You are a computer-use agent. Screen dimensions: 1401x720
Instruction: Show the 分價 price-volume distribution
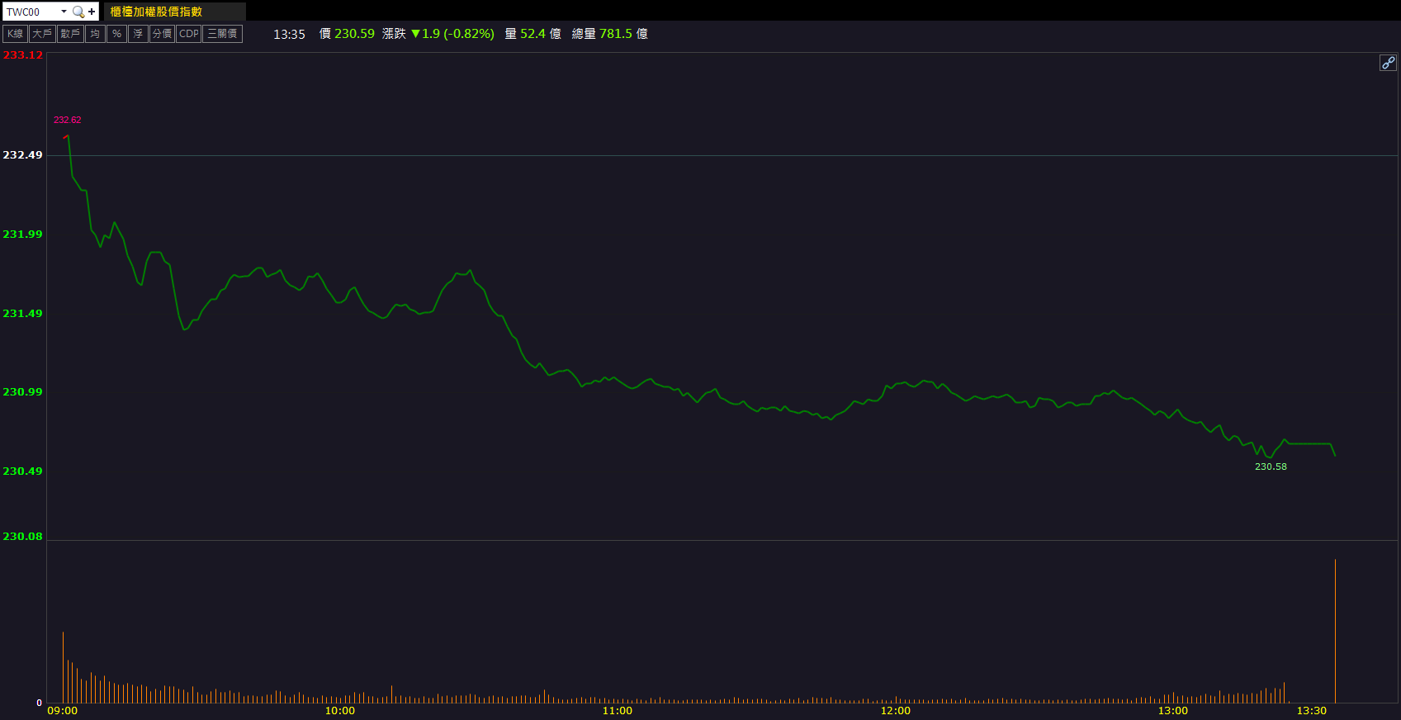[x=162, y=34]
